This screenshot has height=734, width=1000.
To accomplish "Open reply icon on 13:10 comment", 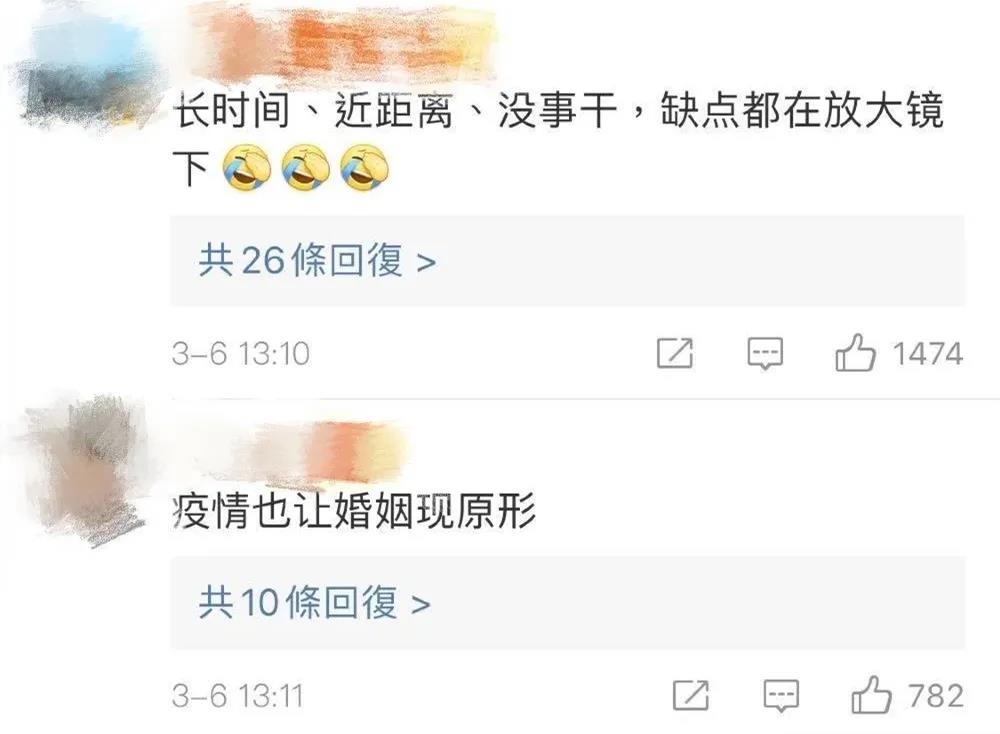I will [765, 353].
